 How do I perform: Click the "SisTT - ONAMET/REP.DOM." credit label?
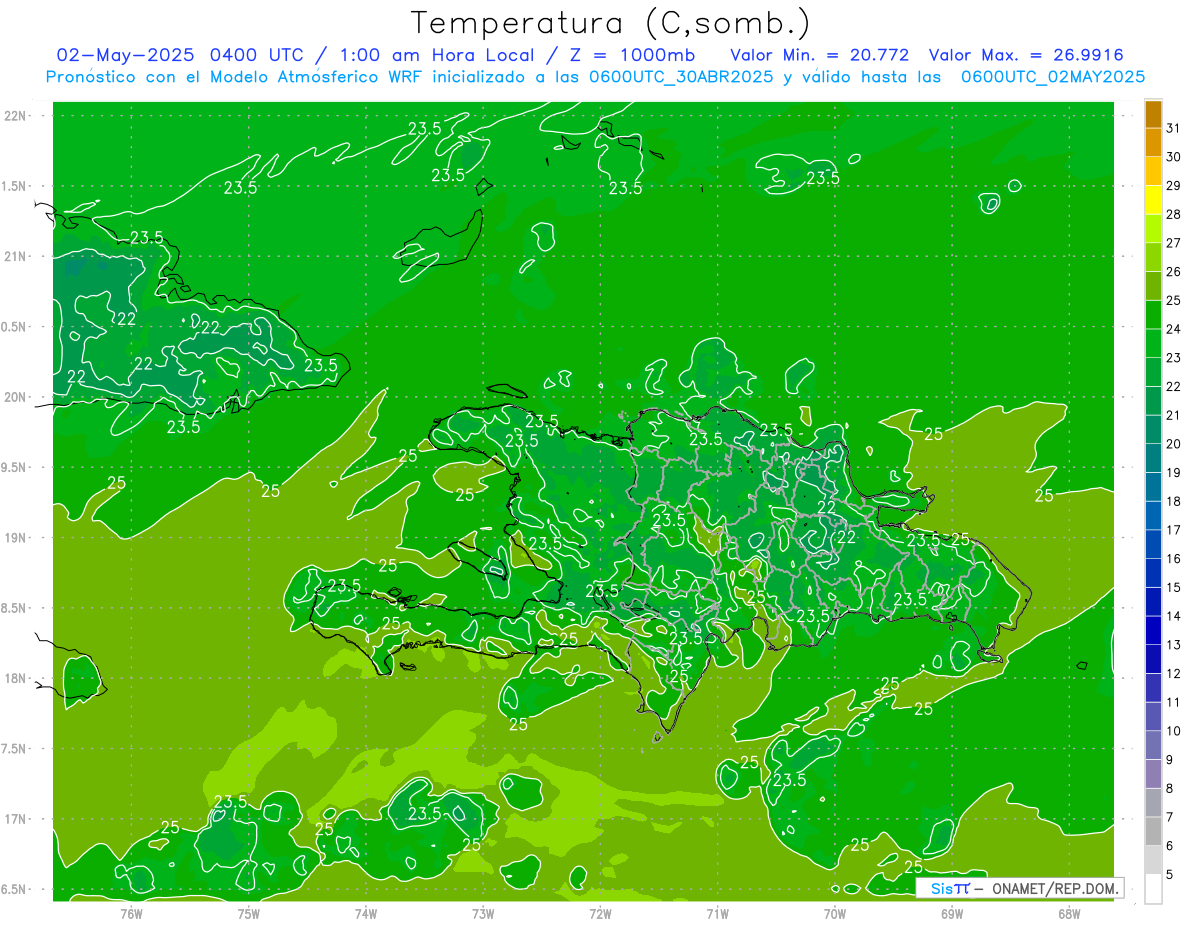1020,888
